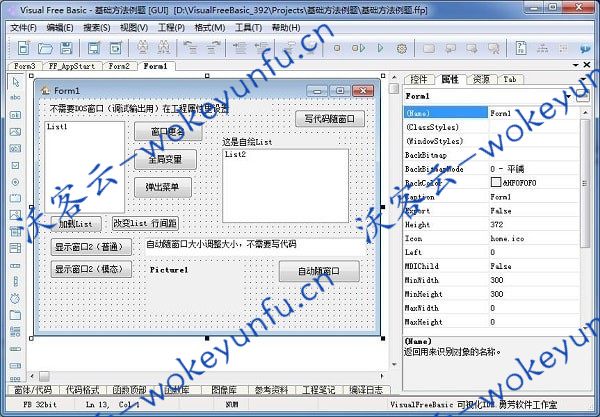Screen dimensions: 600x417
Task: Open the 编辑(E) menu
Action: pyautogui.click(x=60, y=28)
